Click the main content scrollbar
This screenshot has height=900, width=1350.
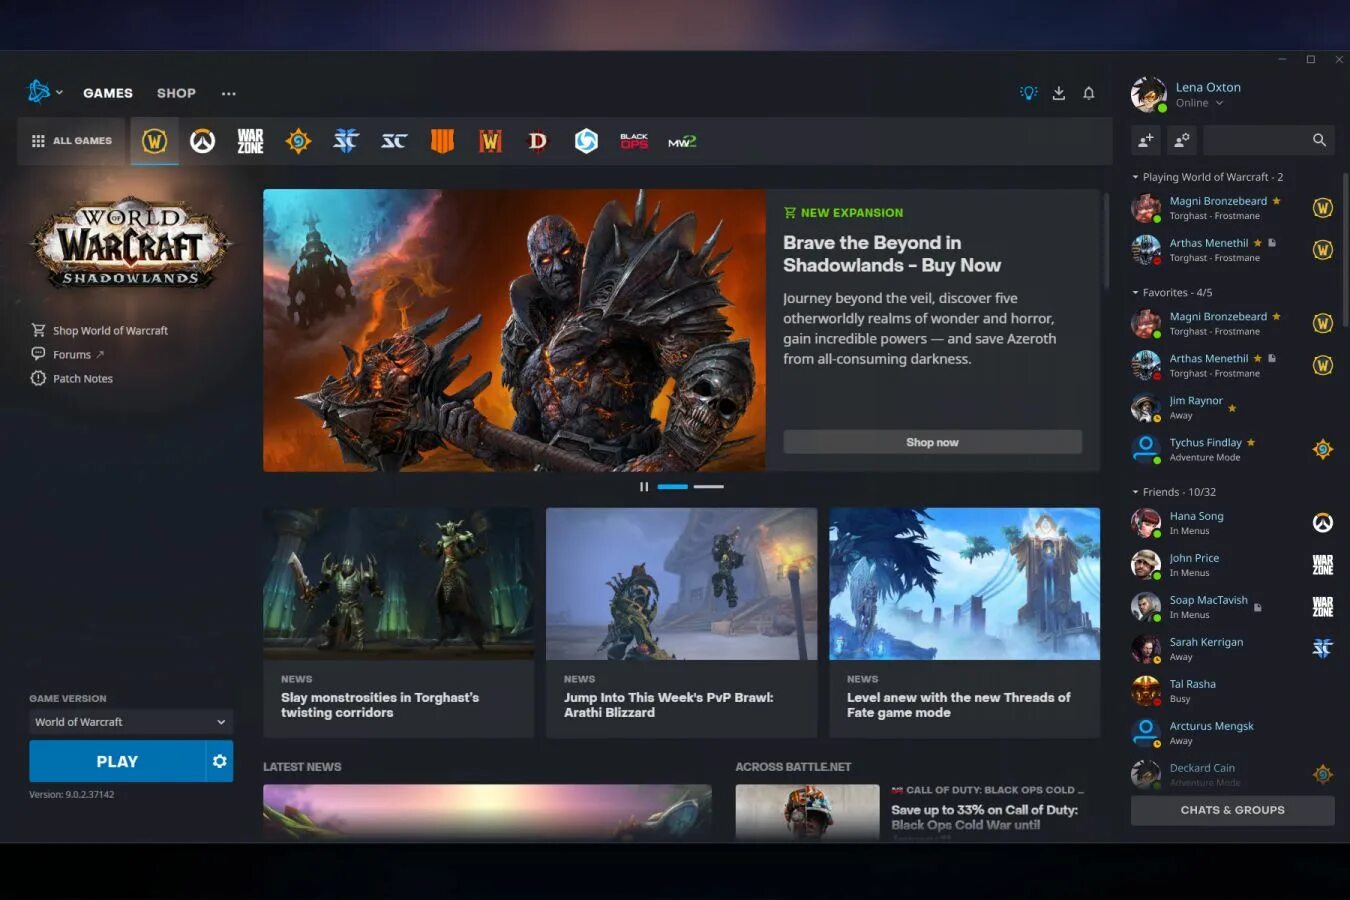[x=1106, y=240]
